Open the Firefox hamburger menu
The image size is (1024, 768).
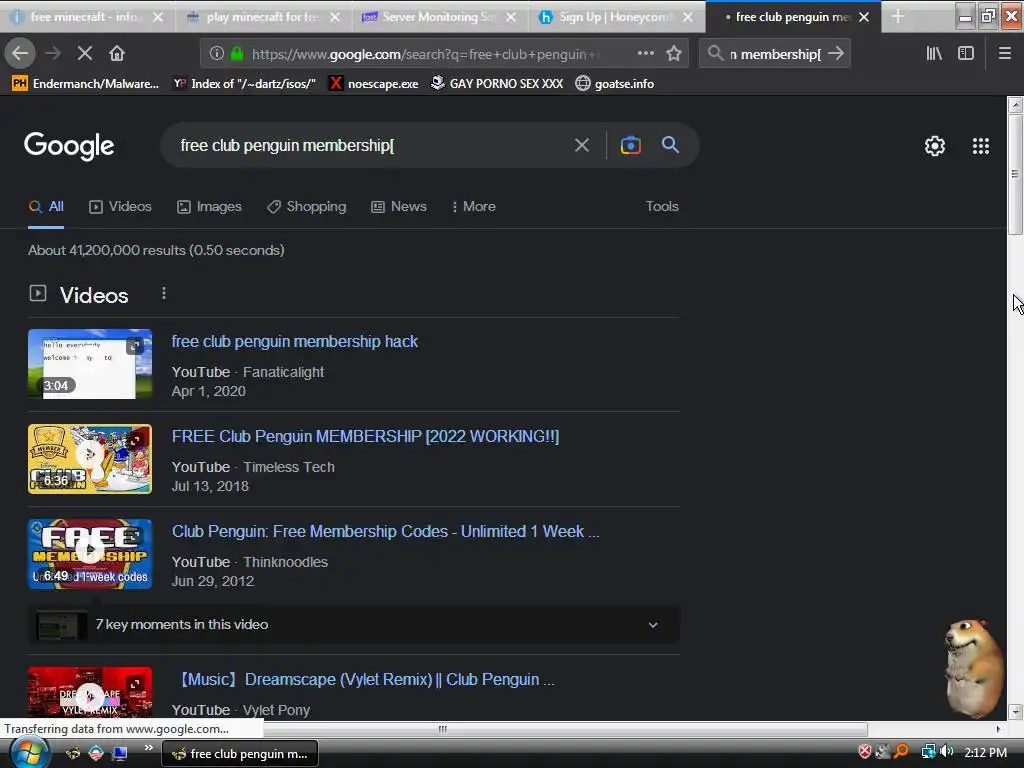click(1004, 54)
